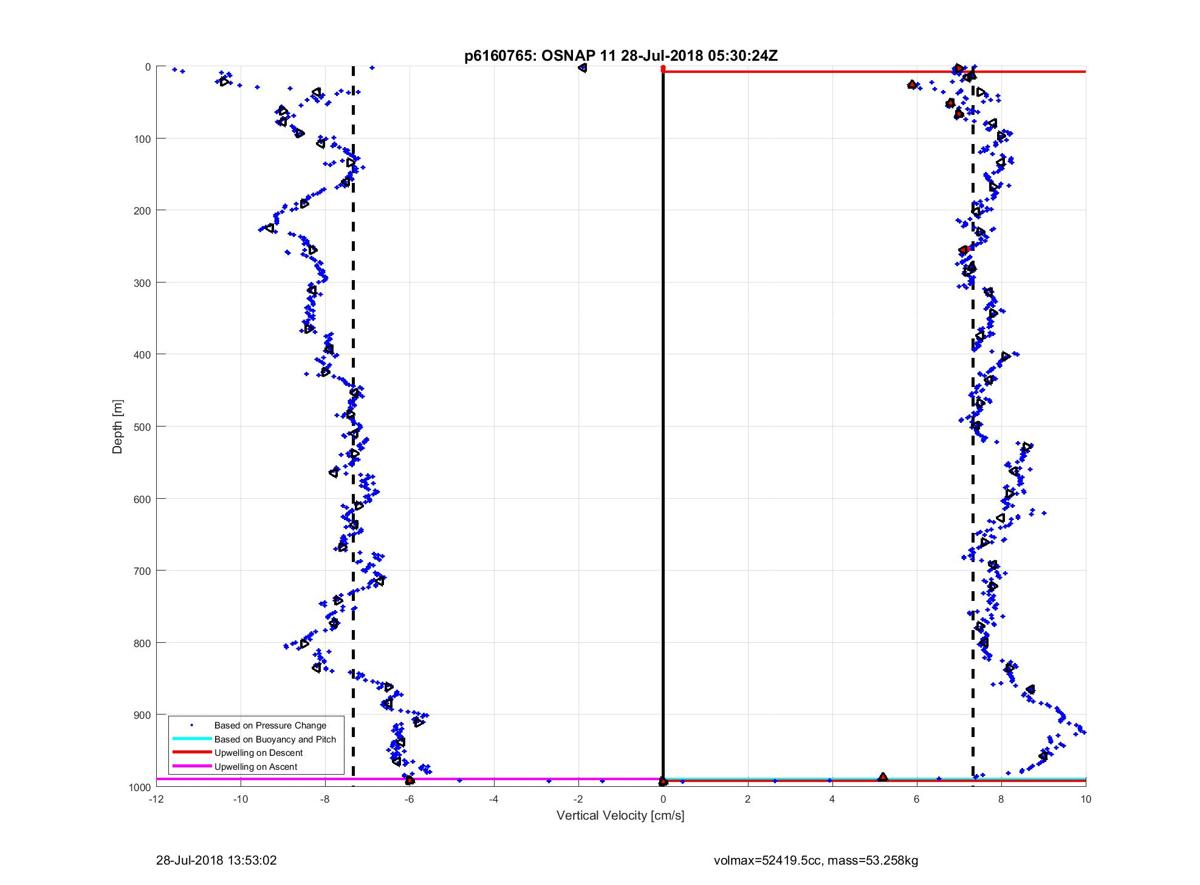Screen dimensions: 1200x885
Task: Click y-axis tick label '900'
Action: click(140, 714)
